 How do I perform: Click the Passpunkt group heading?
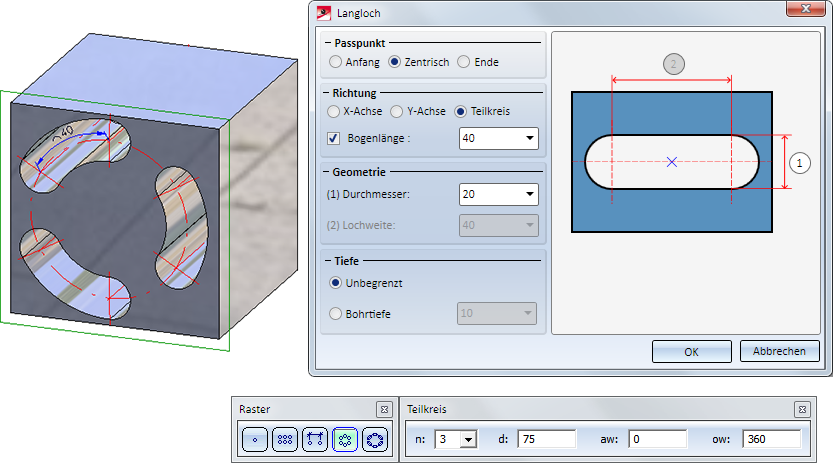[360, 44]
